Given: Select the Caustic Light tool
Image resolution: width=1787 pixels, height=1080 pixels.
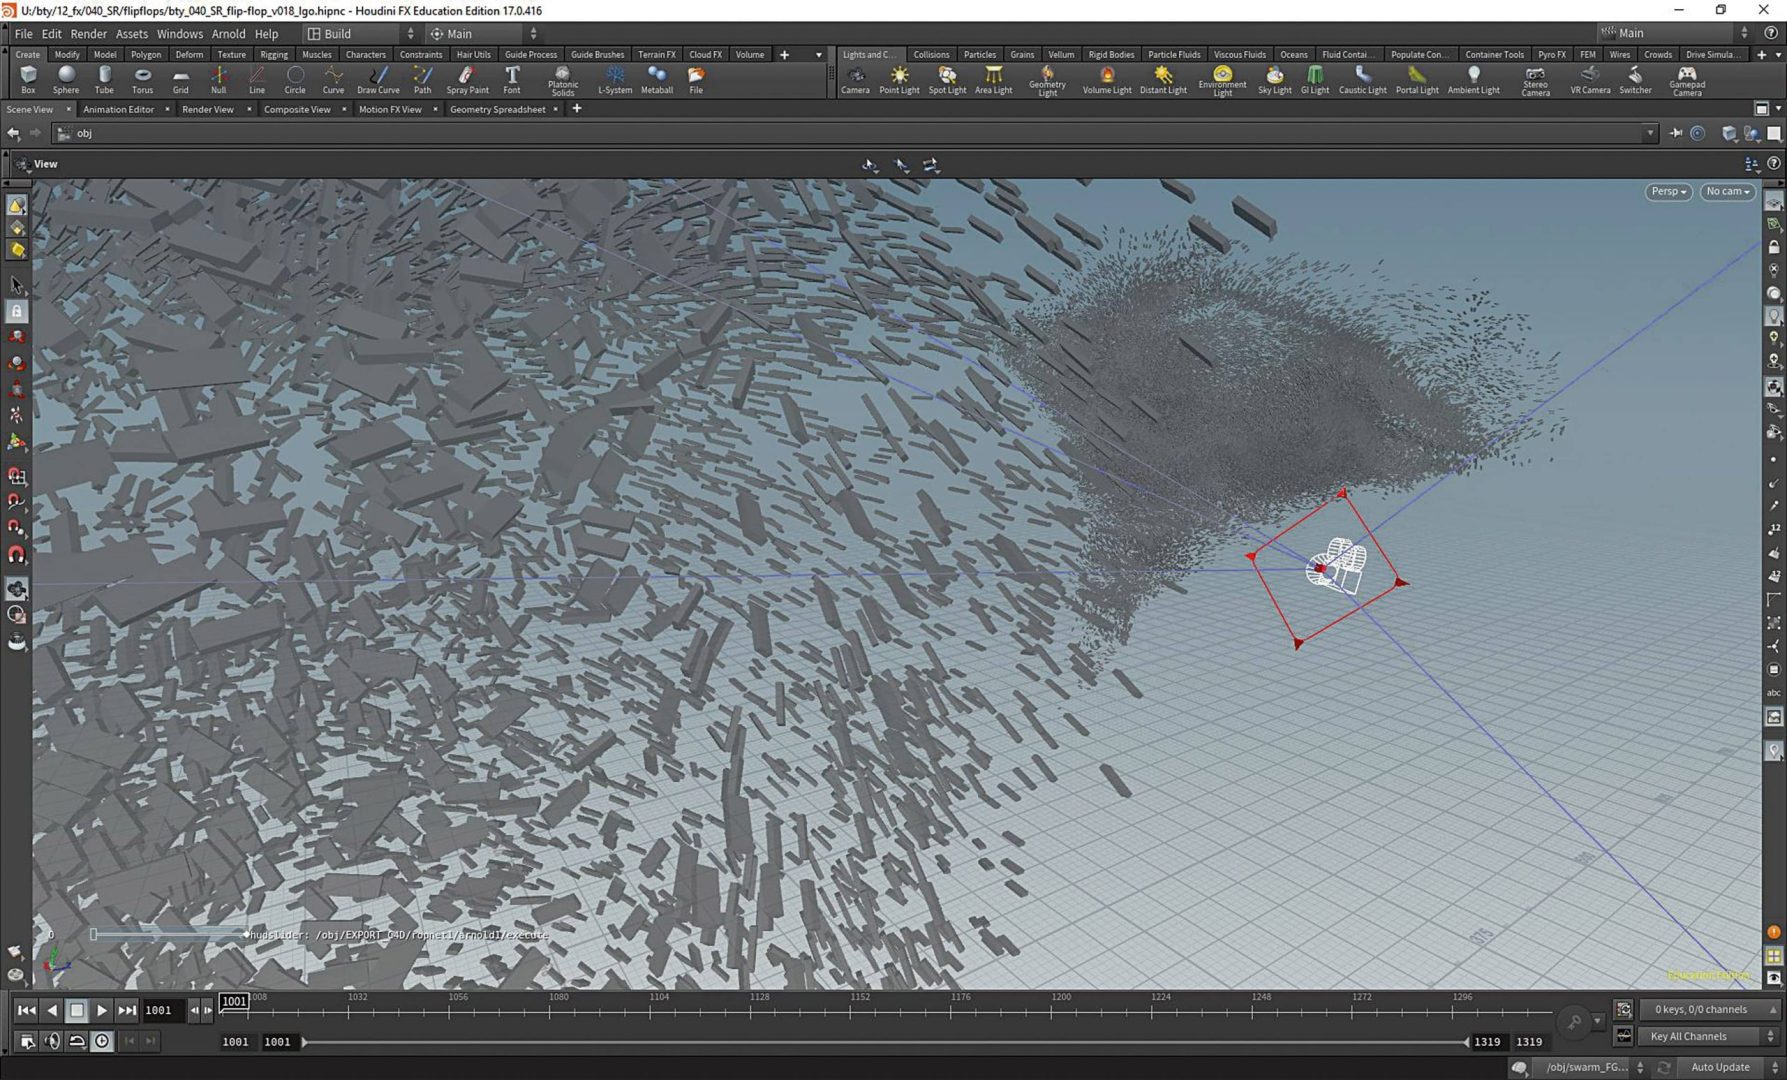Looking at the screenshot, I should (x=1362, y=78).
